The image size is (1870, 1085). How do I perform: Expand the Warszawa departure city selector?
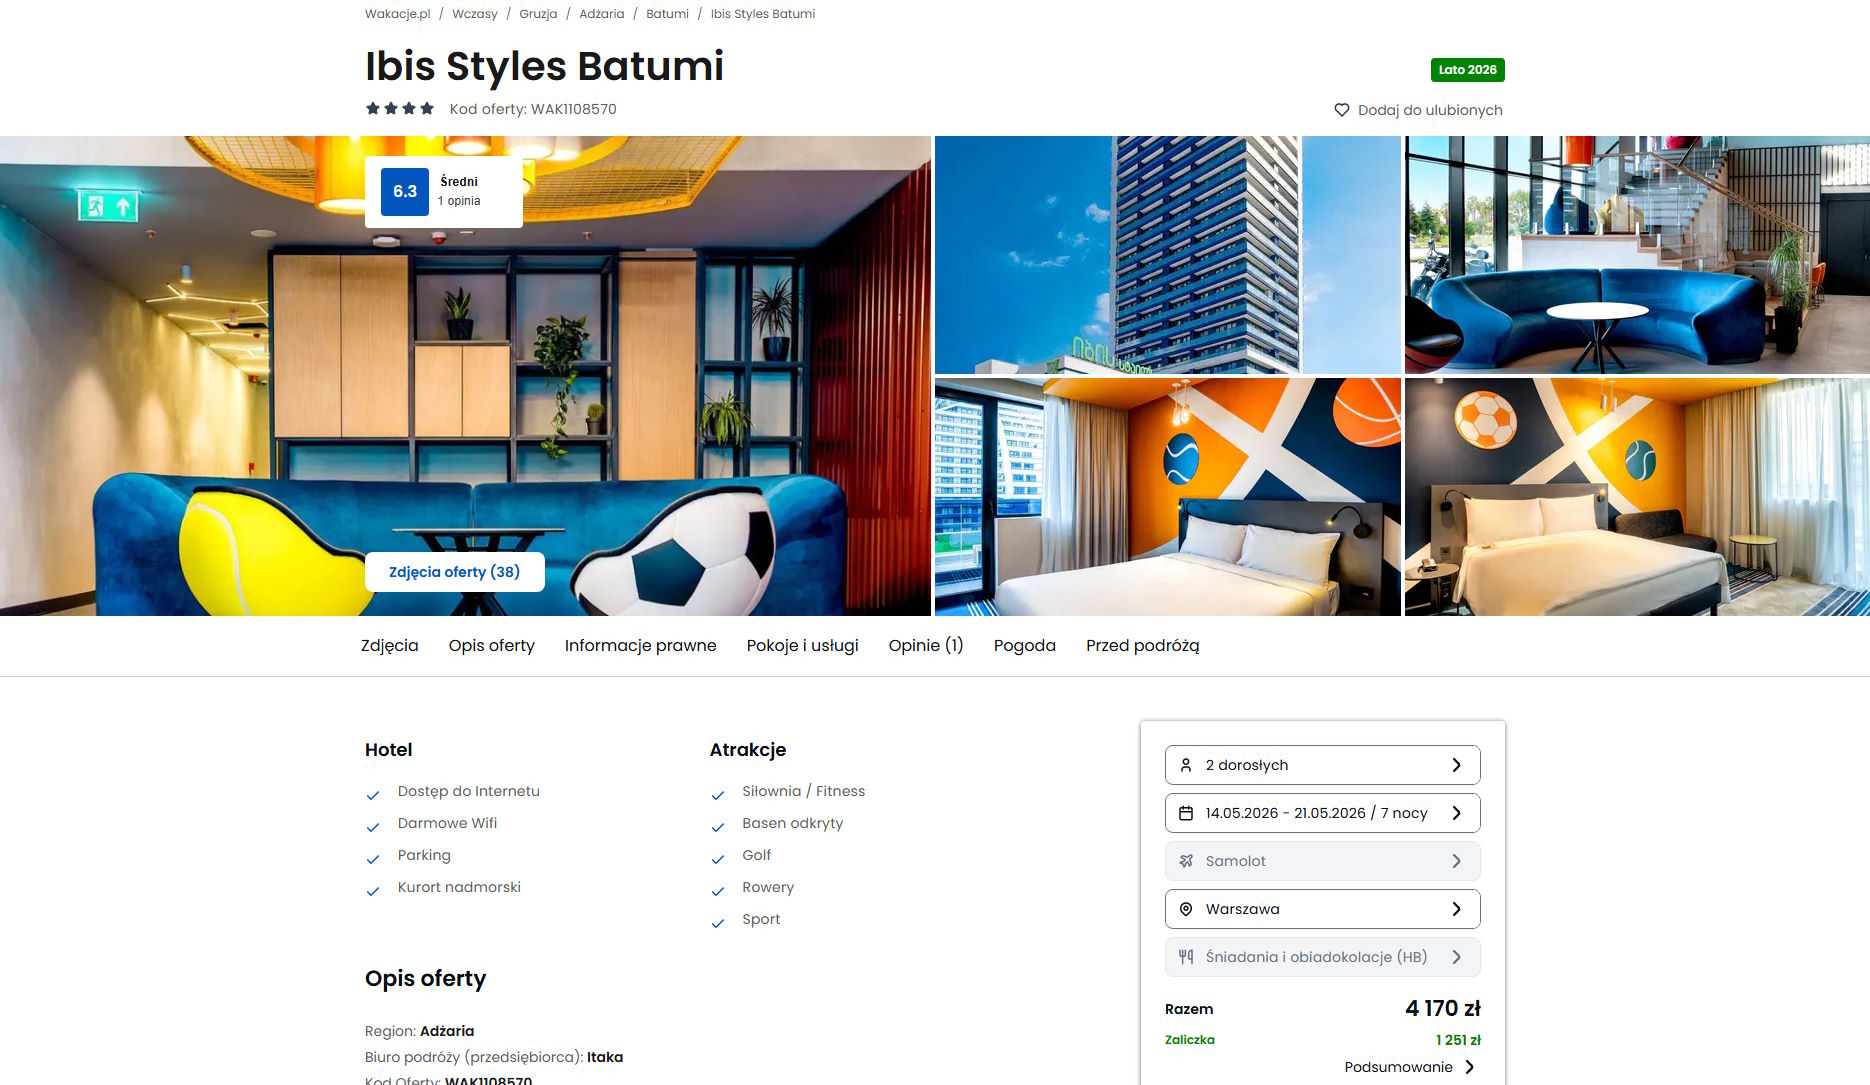1322,909
